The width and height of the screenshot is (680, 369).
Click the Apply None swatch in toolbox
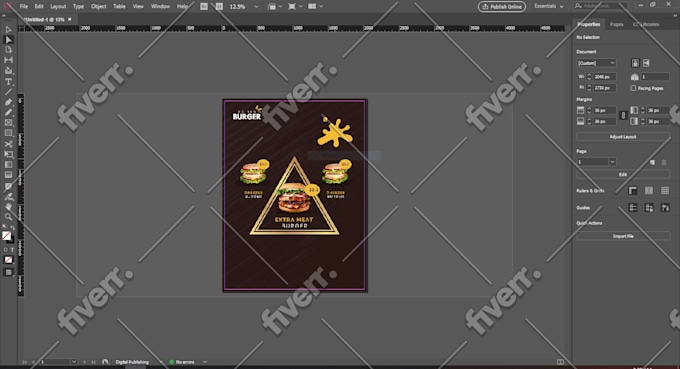8,260
